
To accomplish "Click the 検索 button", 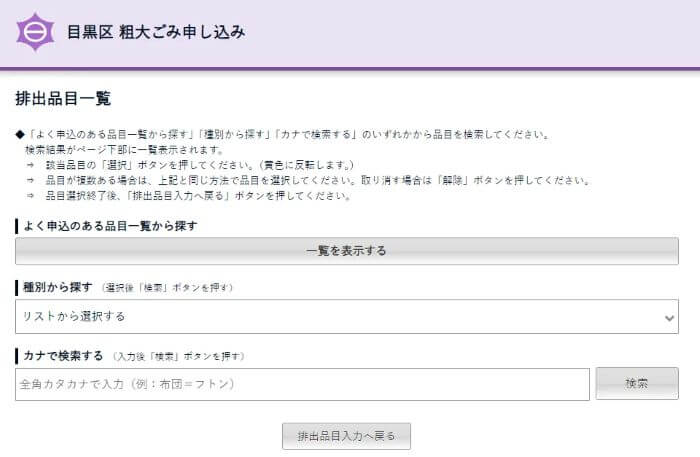I will [x=637, y=383].
